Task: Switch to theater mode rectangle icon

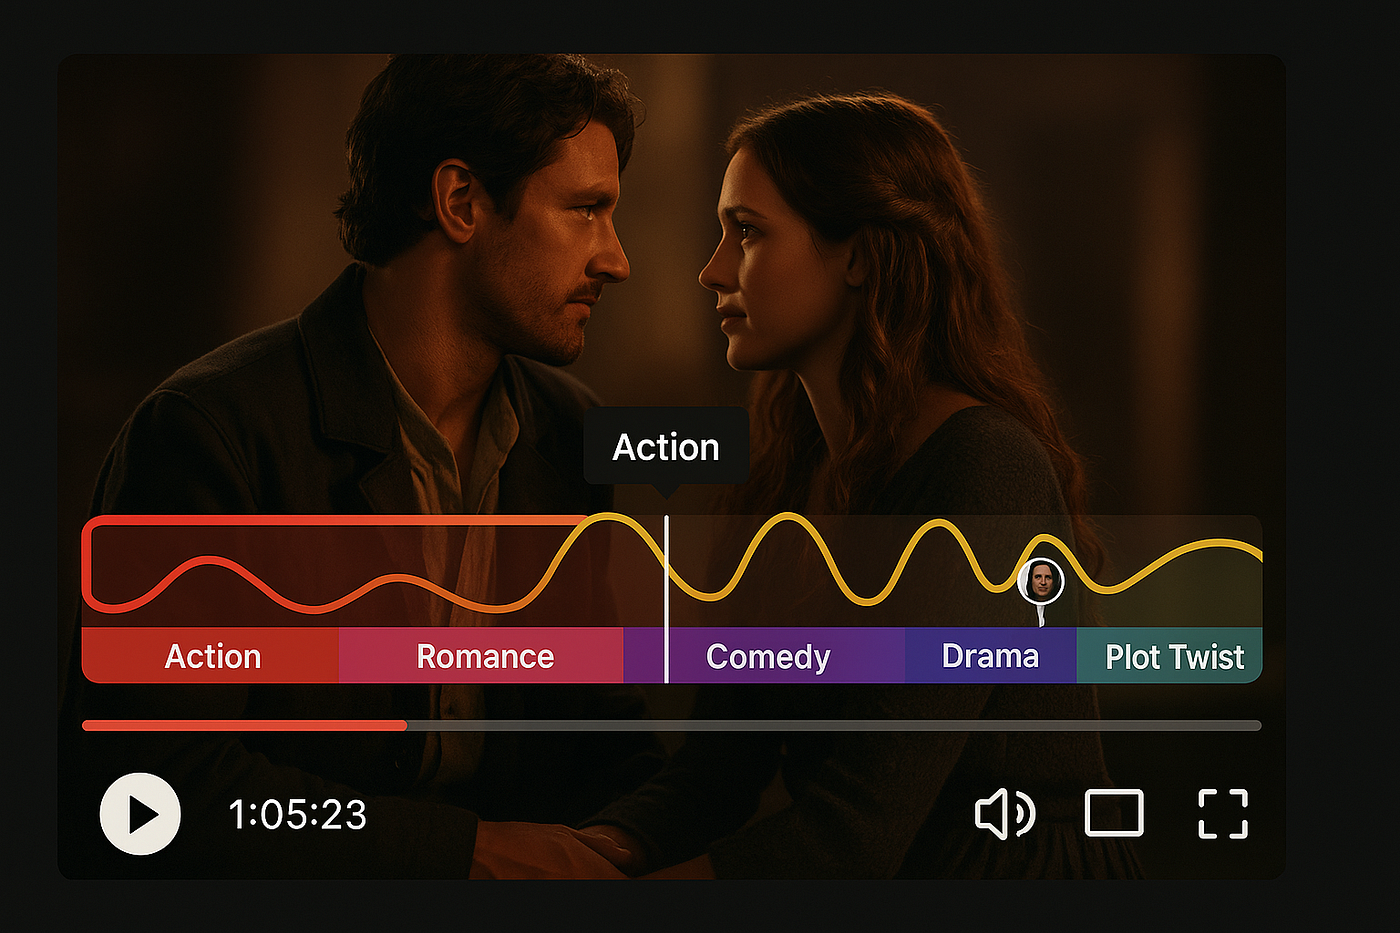Action: click(1114, 813)
